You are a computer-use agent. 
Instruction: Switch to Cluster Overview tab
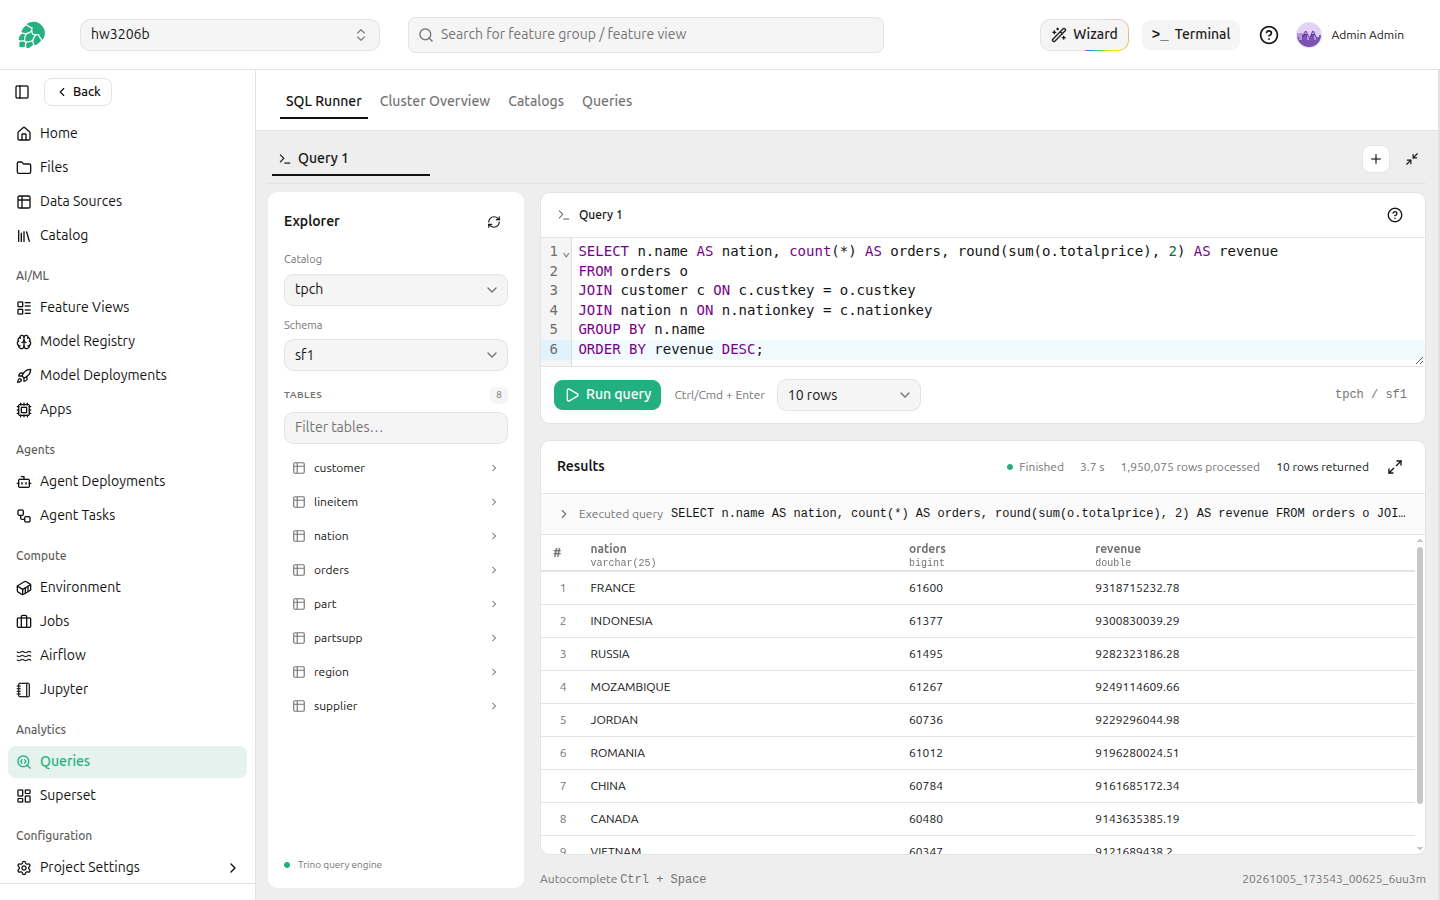coord(435,101)
